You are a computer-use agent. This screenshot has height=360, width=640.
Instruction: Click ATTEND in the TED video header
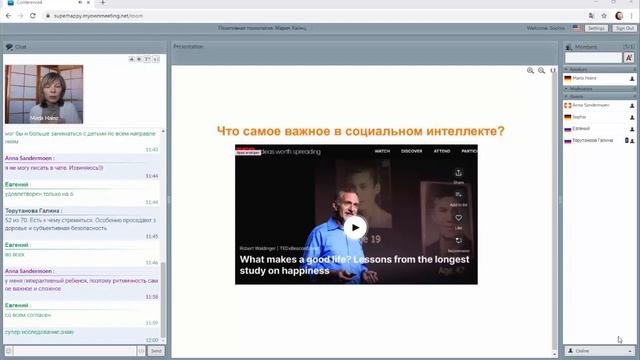pos(442,151)
